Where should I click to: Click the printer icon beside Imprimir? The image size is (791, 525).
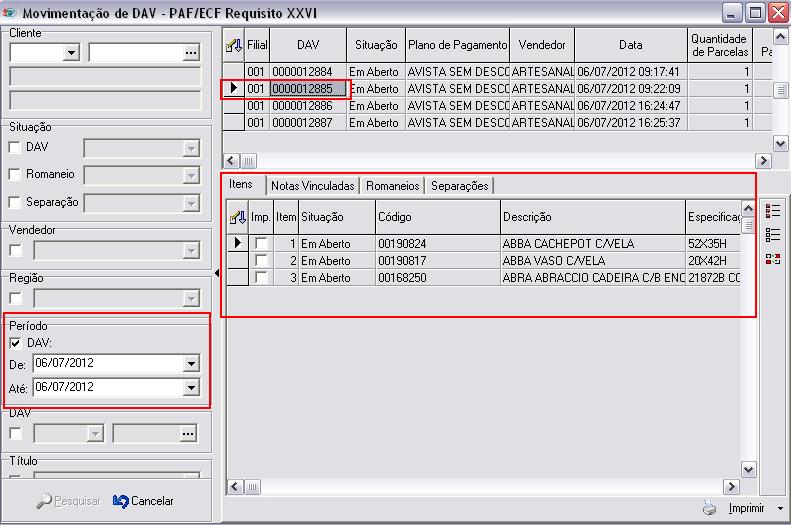click(710, 508)
